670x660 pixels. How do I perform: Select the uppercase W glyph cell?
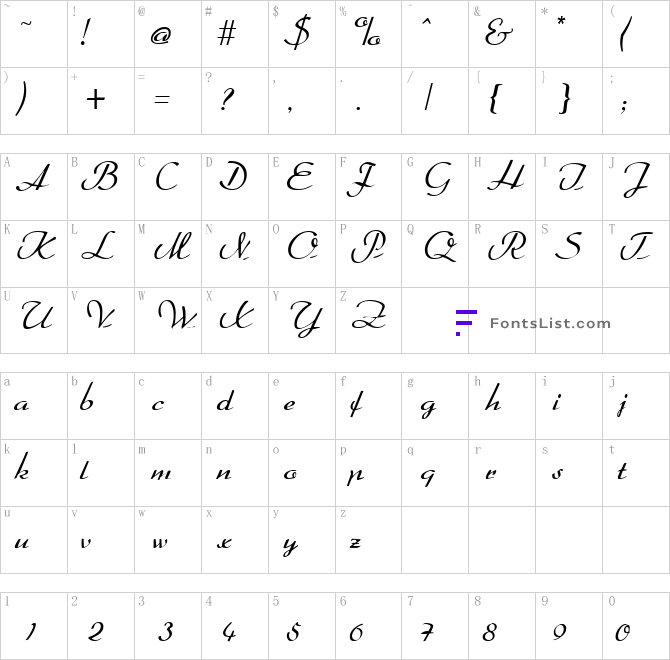168,320
